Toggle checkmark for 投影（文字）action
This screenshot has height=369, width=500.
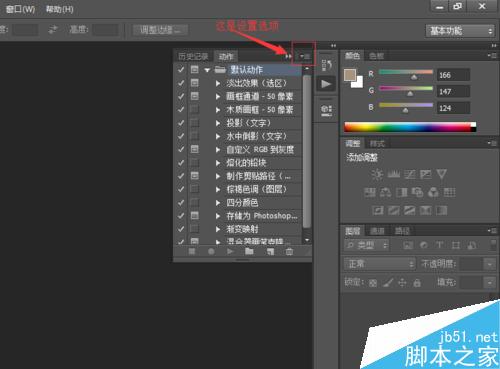tap(181, 123)
